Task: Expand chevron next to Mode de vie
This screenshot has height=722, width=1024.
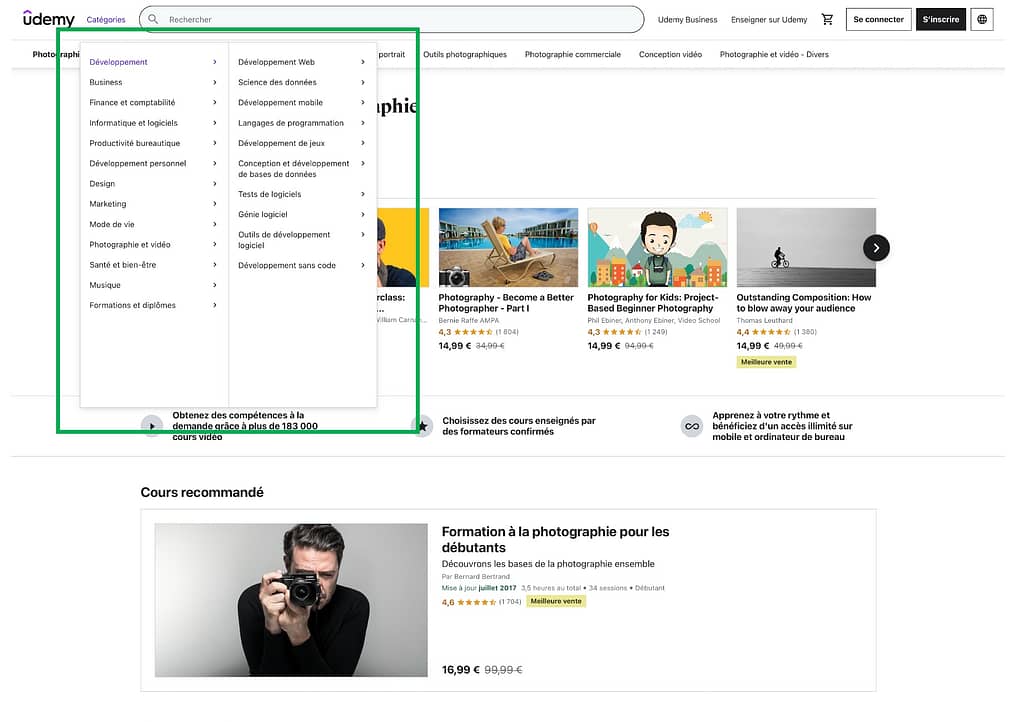Action: [x=214, y=224]
